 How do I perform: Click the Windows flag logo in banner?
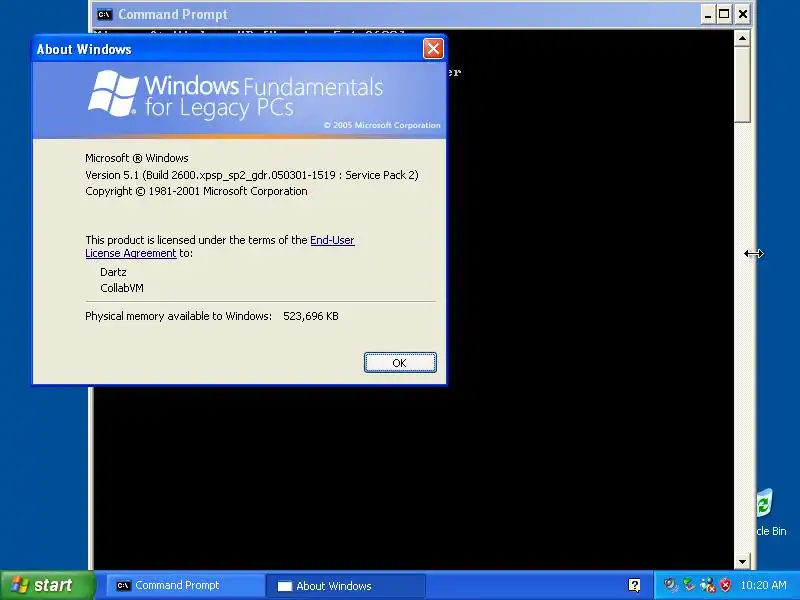113,93
